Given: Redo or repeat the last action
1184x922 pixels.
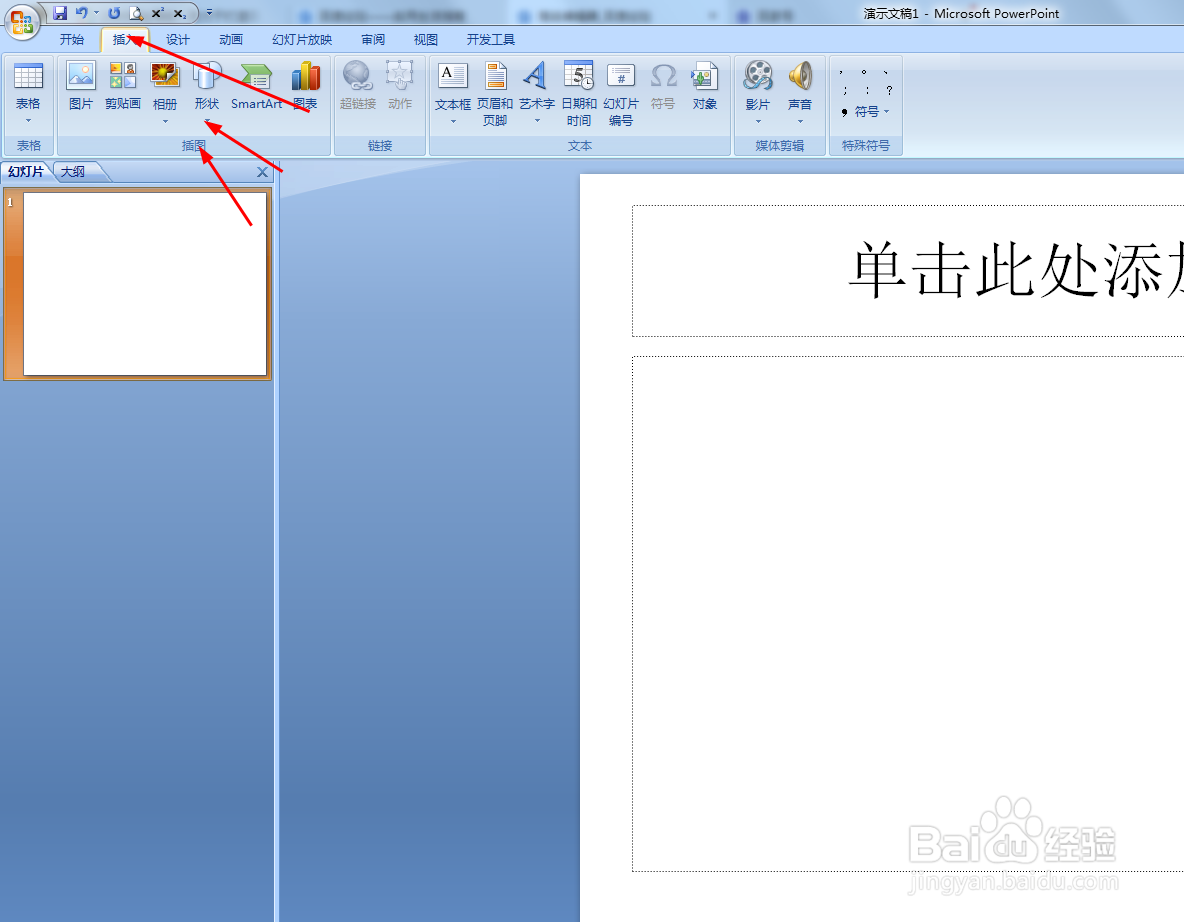Looking at the screenshot, I should 114,13.
